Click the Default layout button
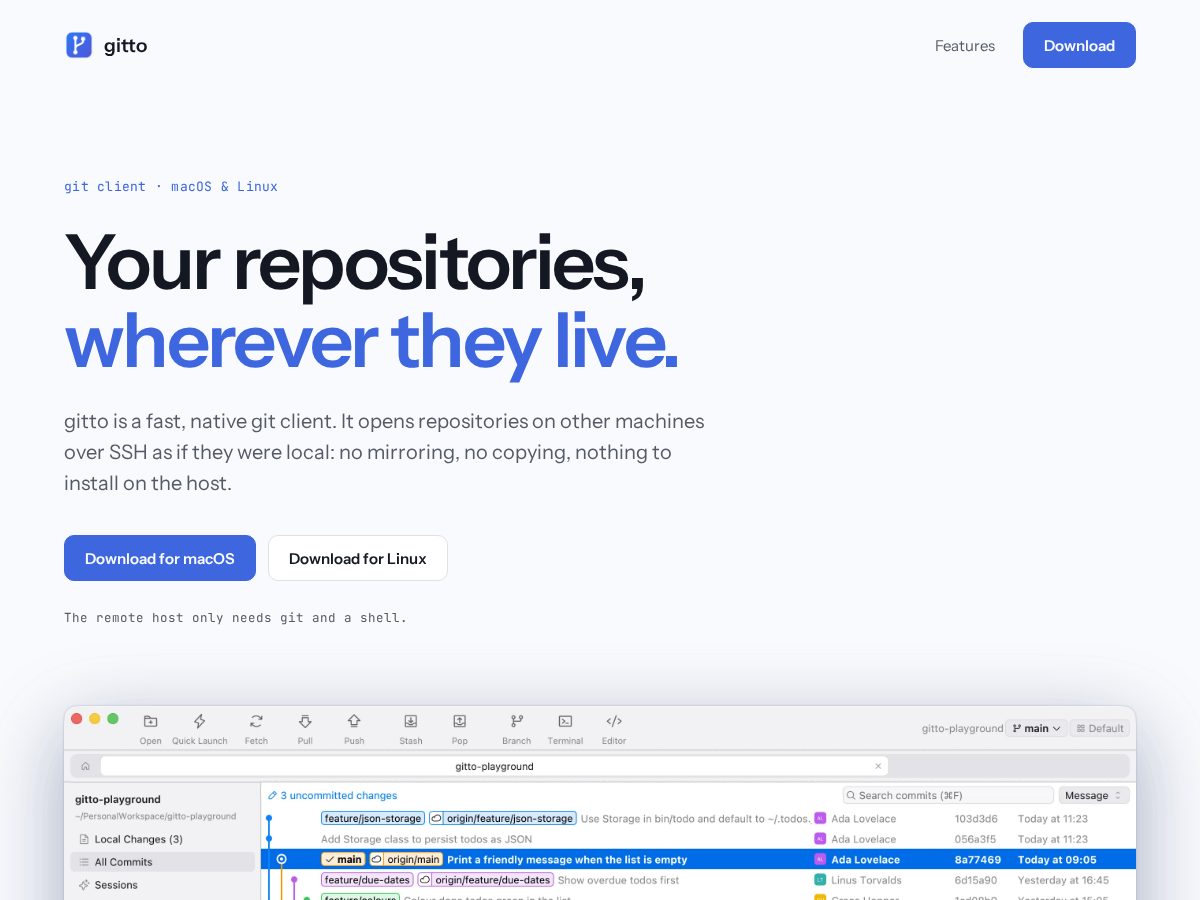This screenshot has width=1200, height=900. (1100, 728)
